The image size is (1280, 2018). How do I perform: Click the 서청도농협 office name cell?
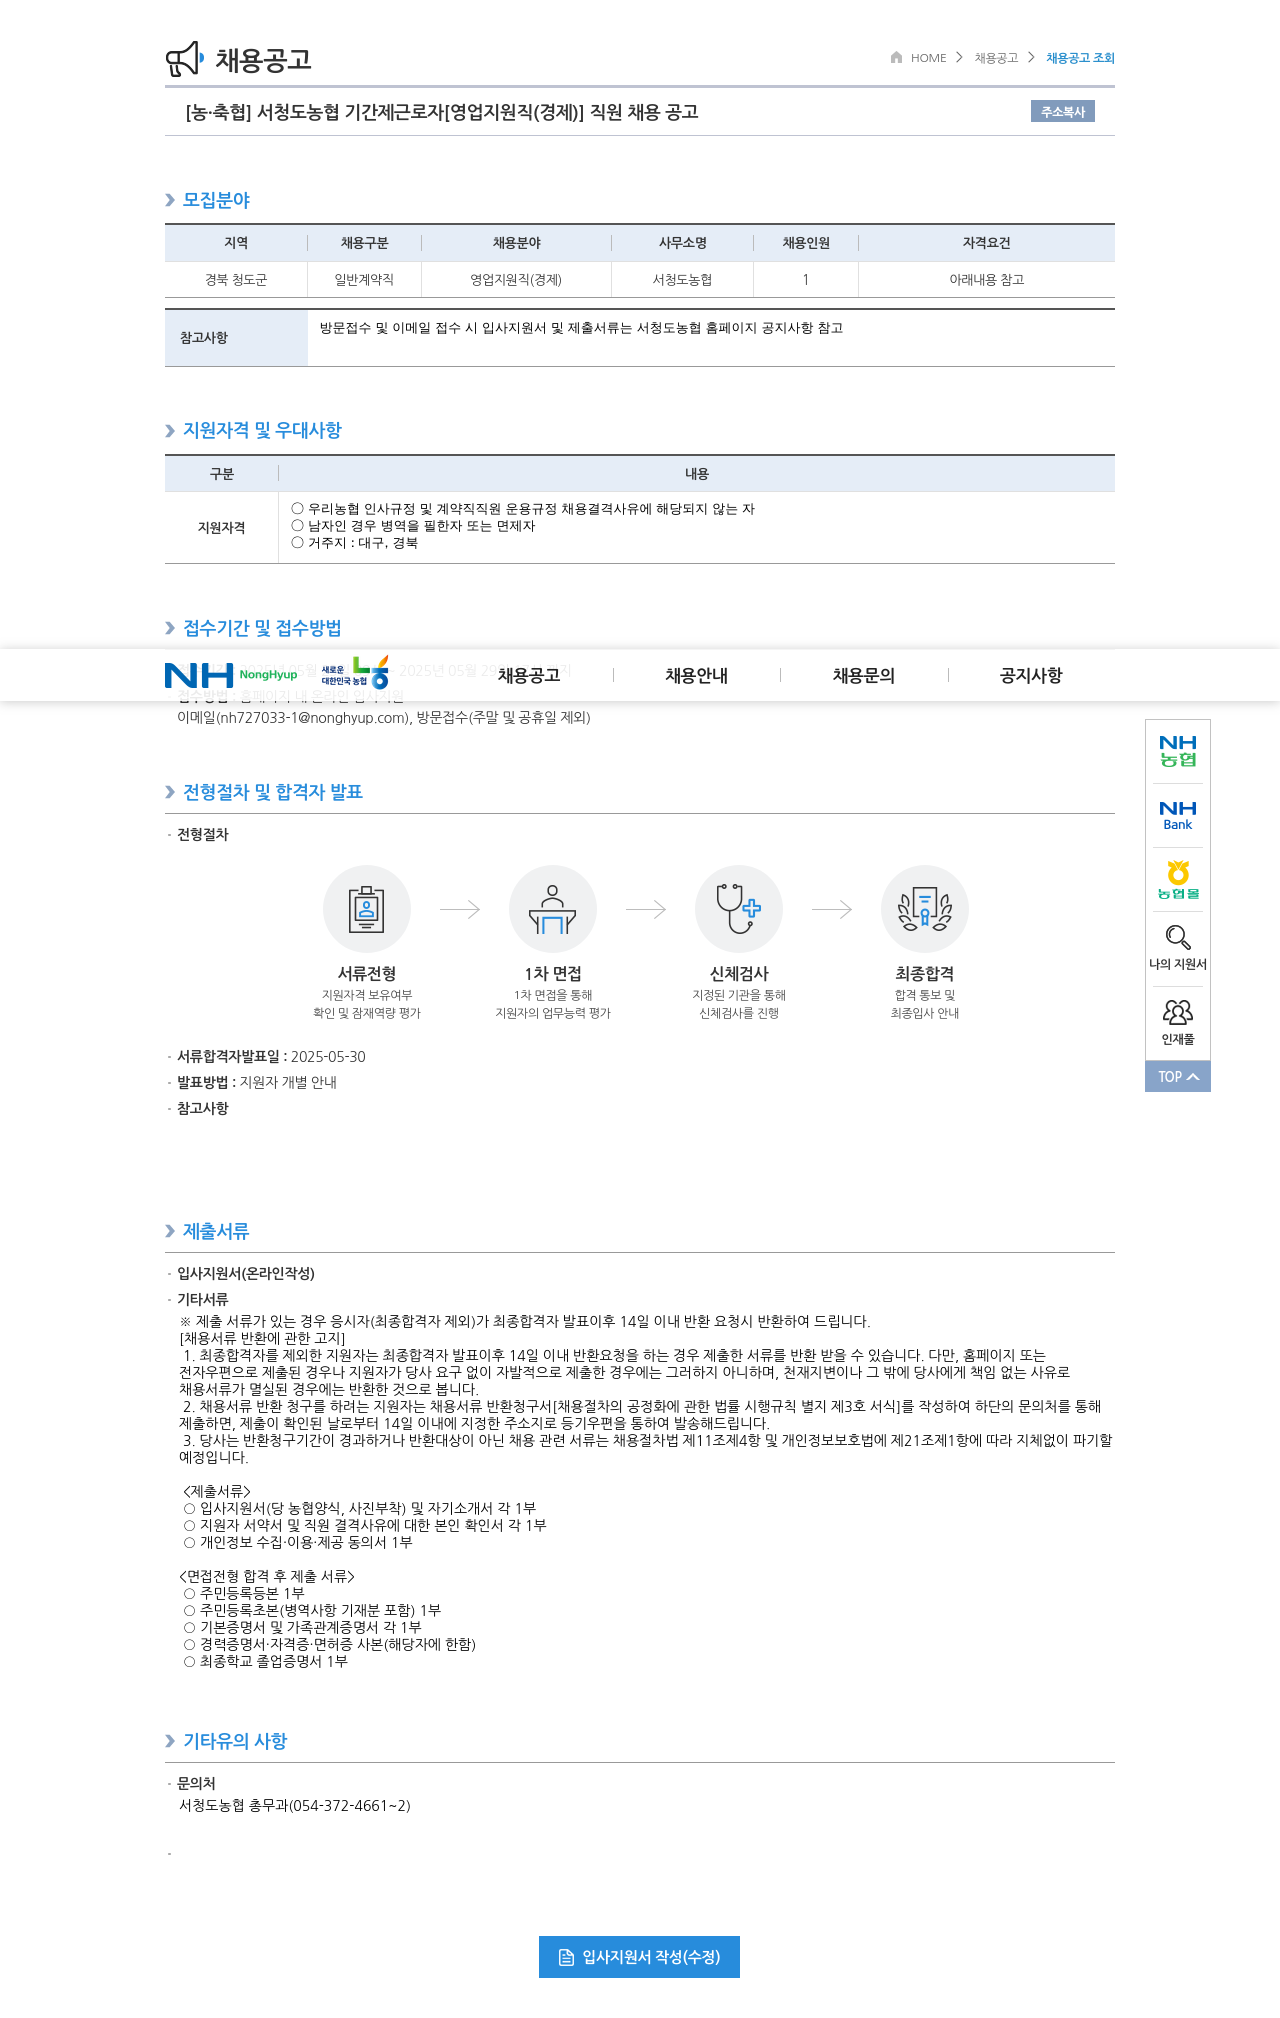[x=682, y=280]
